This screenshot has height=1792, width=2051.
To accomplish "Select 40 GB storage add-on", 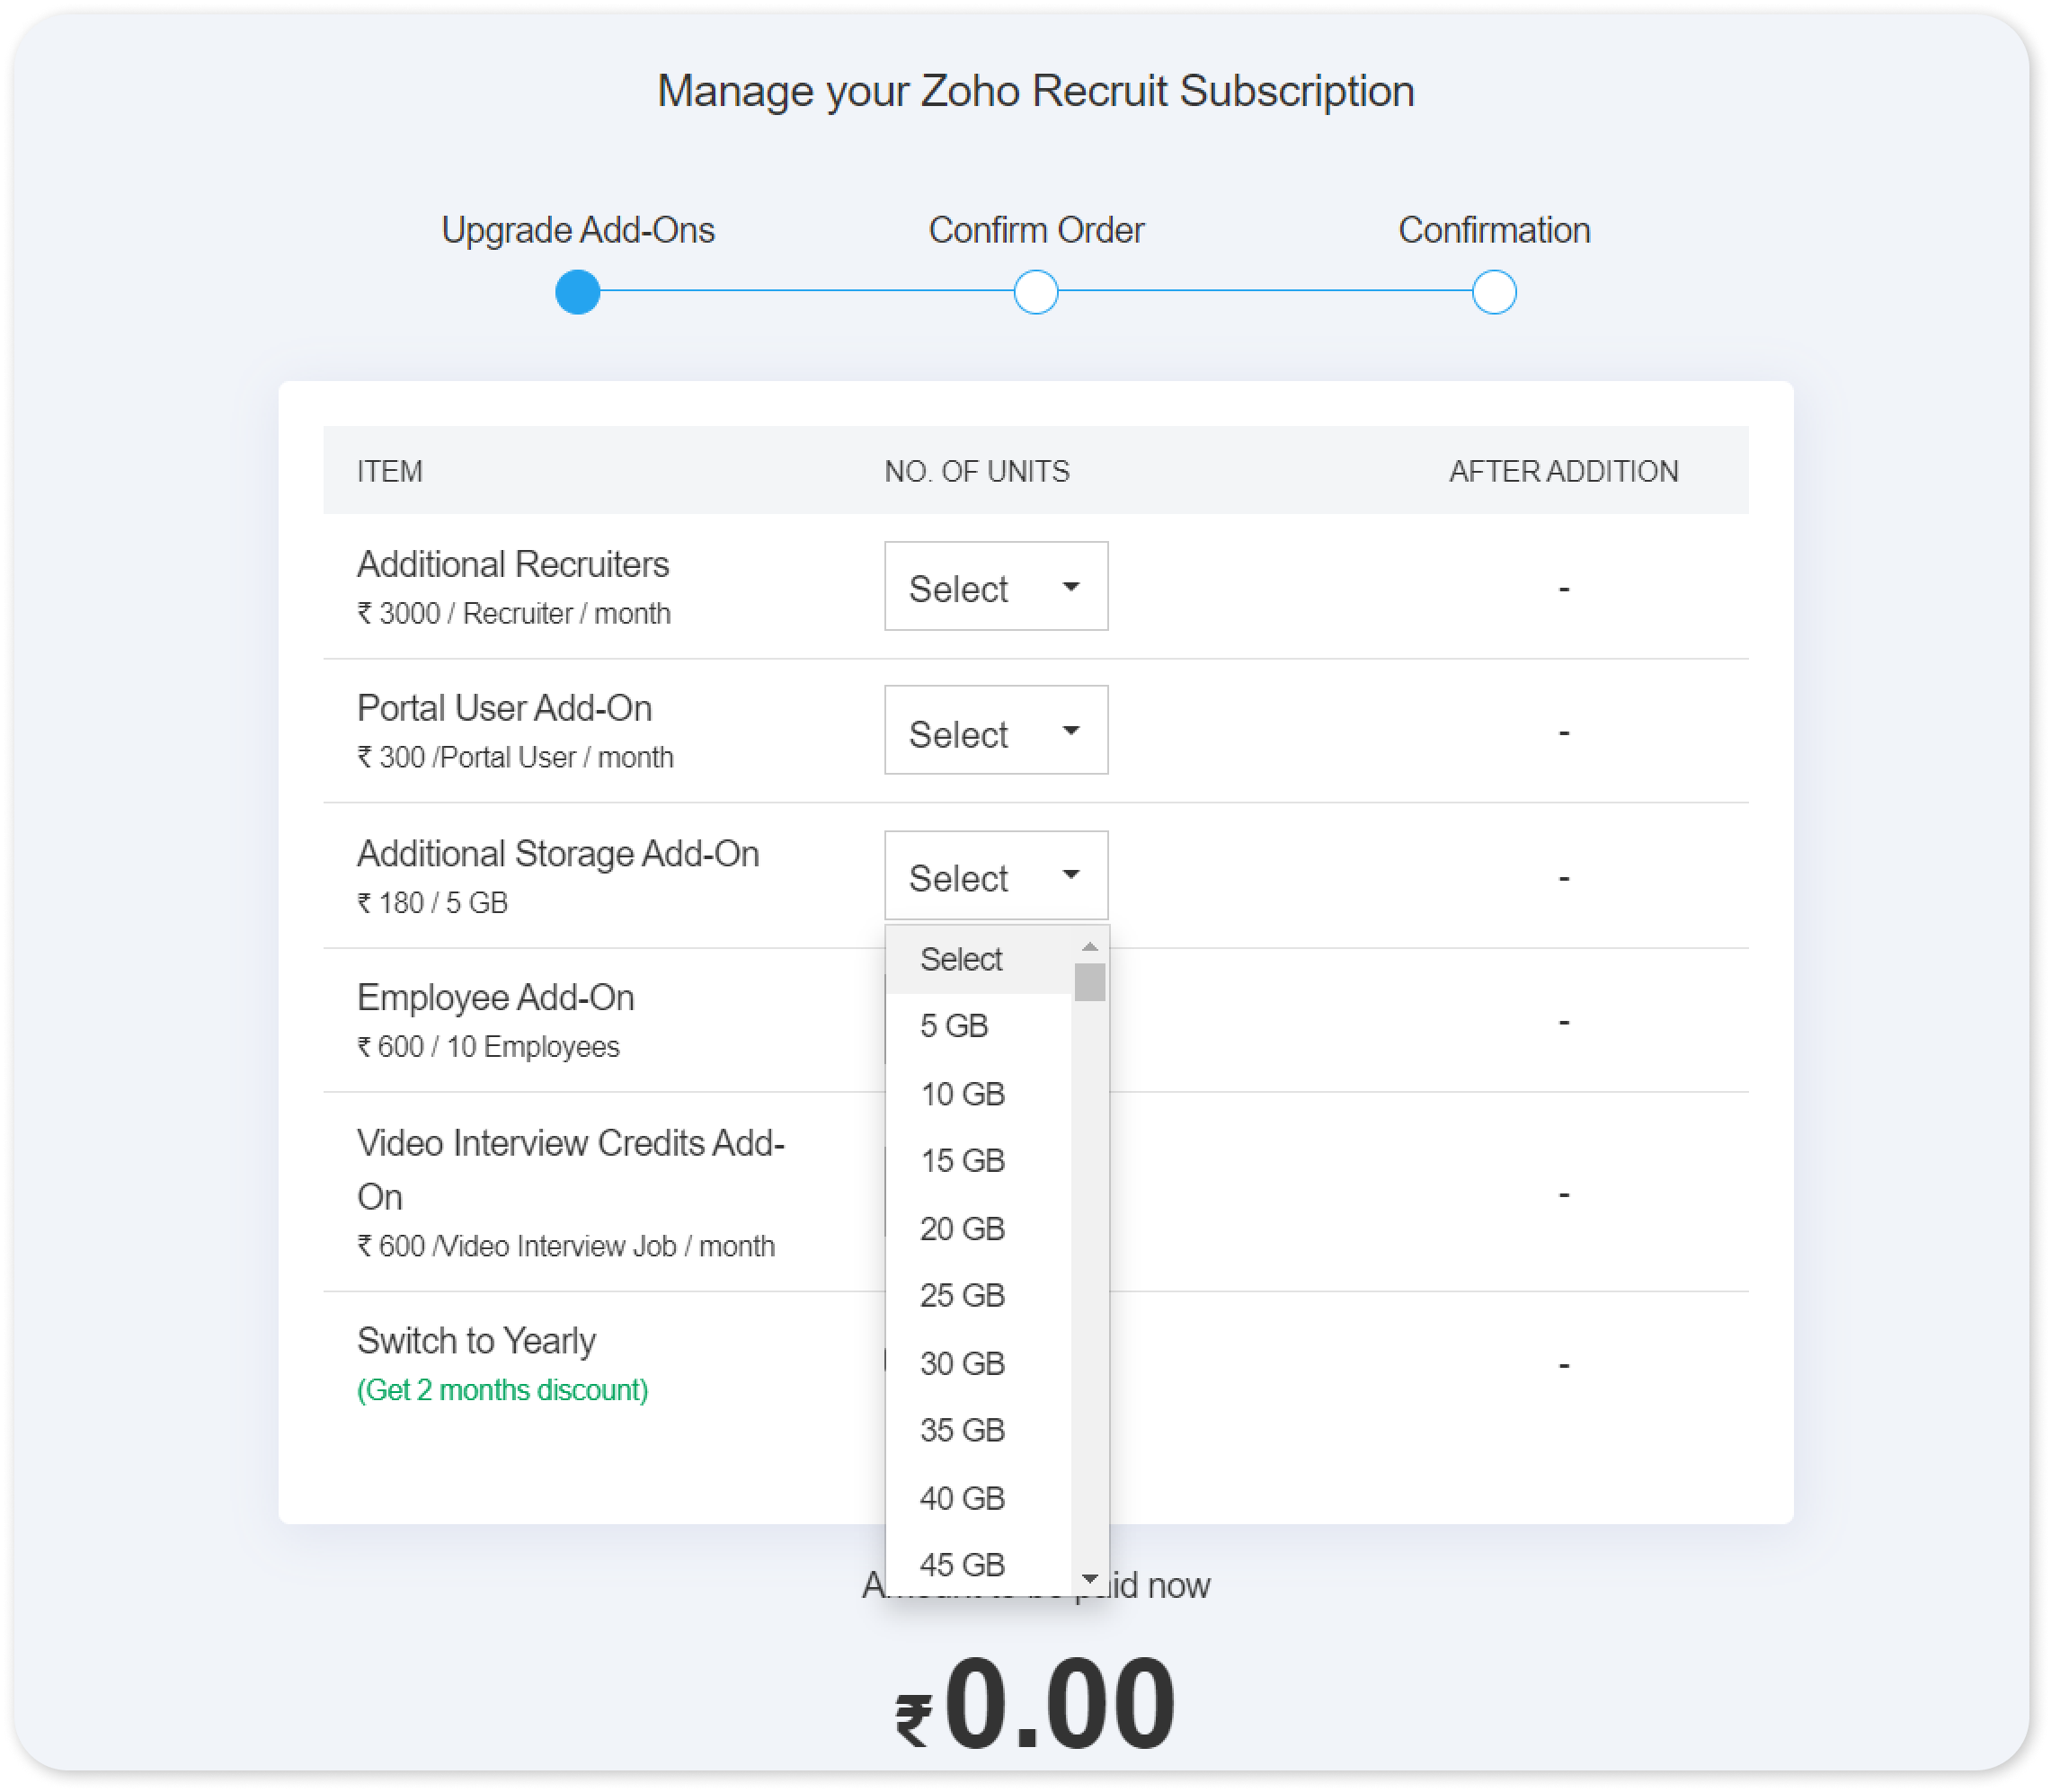I will click(x=962, y=1499).
